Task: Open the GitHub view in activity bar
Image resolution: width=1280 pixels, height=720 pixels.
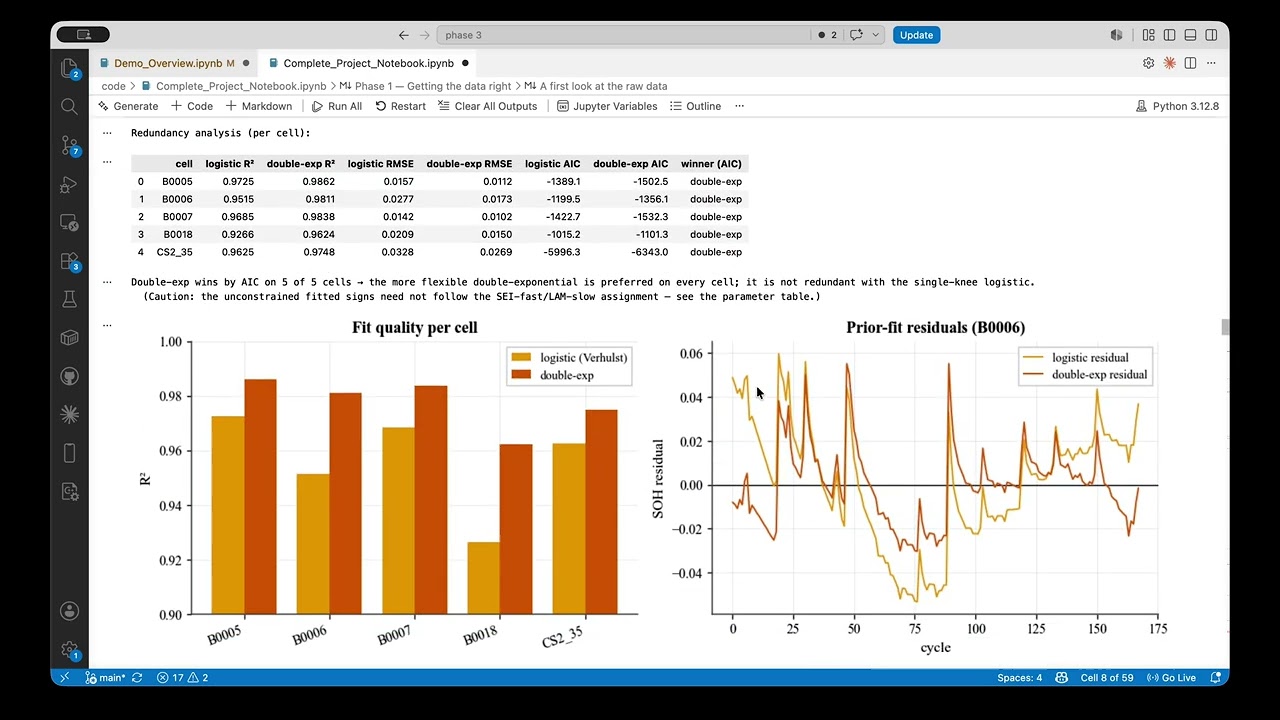Action: (69, 376)
